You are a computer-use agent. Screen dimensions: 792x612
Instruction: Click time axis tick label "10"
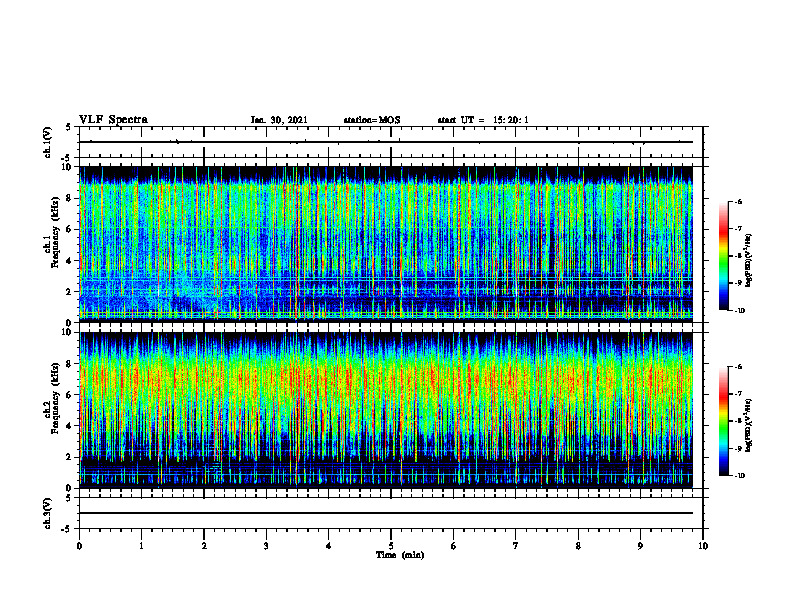[x=703, y=546]
